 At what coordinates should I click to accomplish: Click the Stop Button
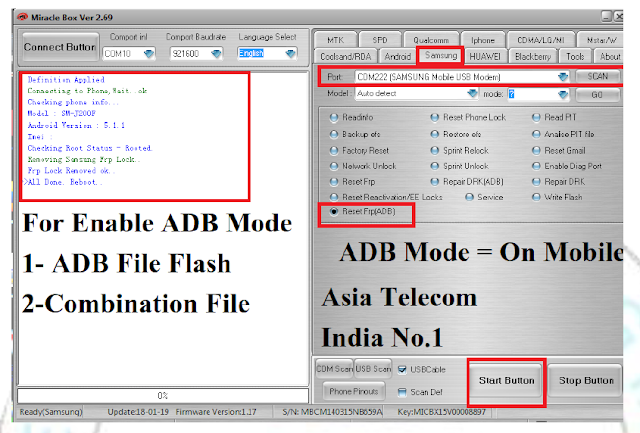(586, 380)
